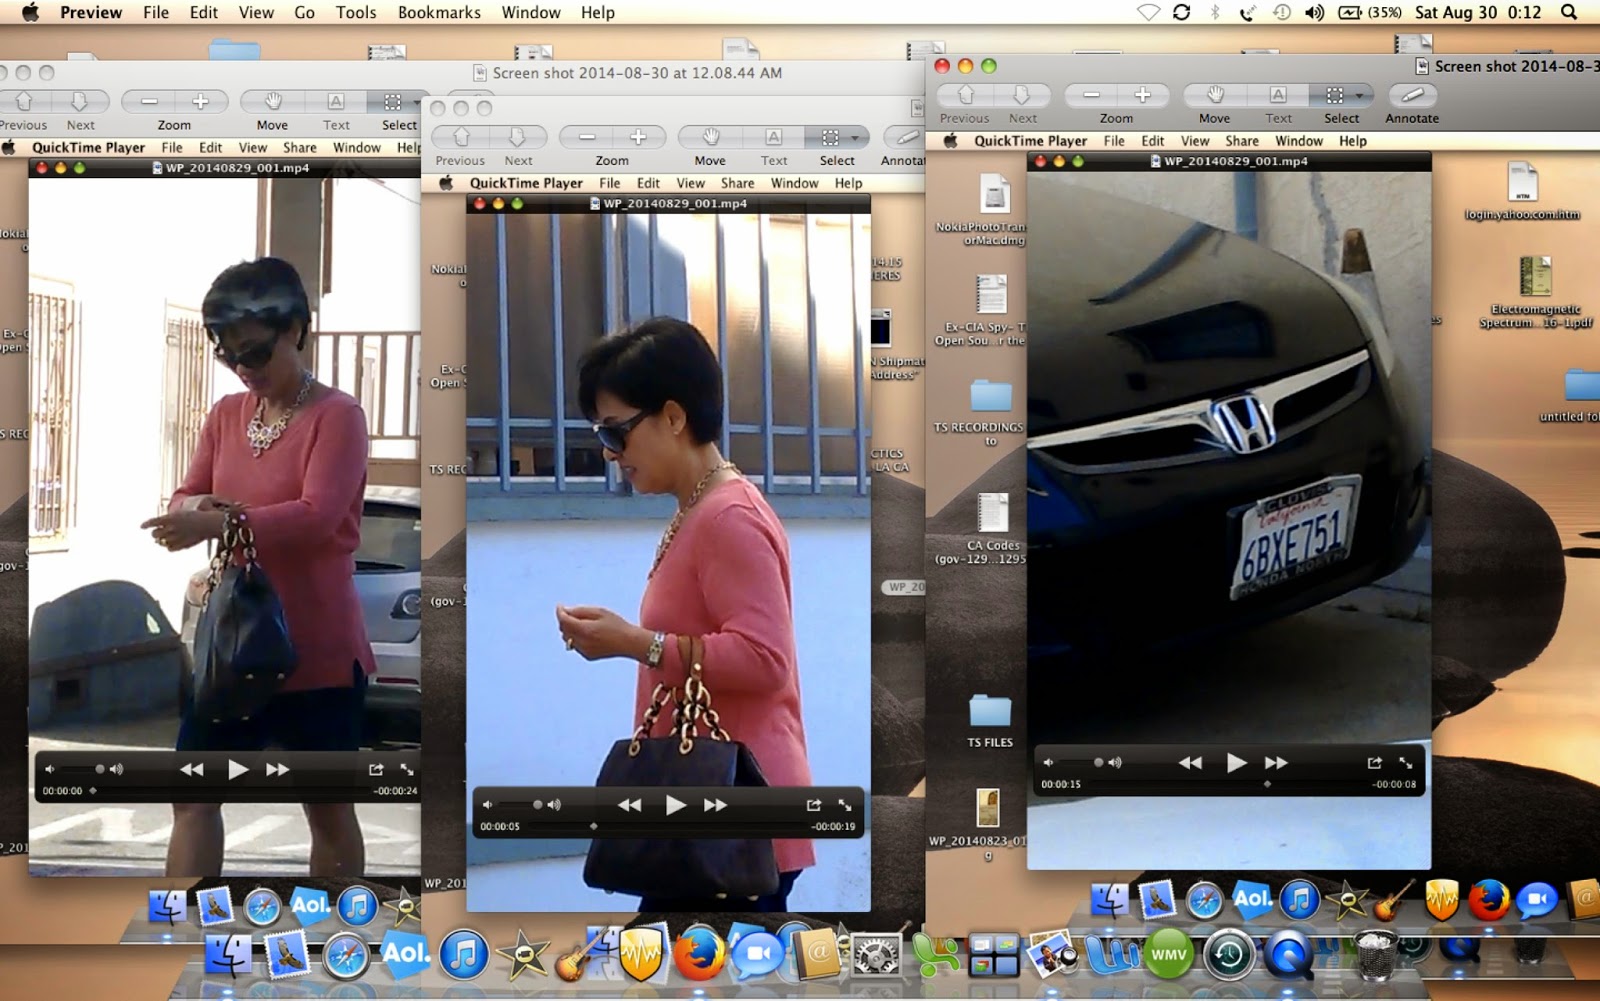
Task: Zoom out in right Preview window toolbar
Action: pyautogui.click(x=1091, y=95)
